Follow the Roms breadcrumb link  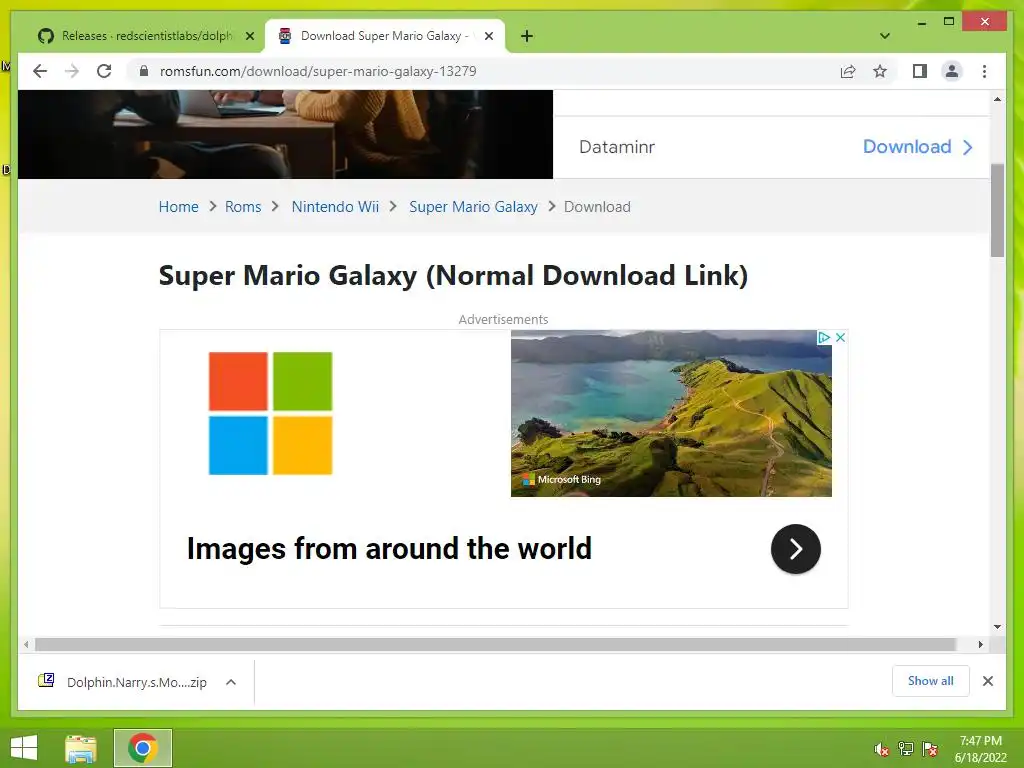point(243,207)
